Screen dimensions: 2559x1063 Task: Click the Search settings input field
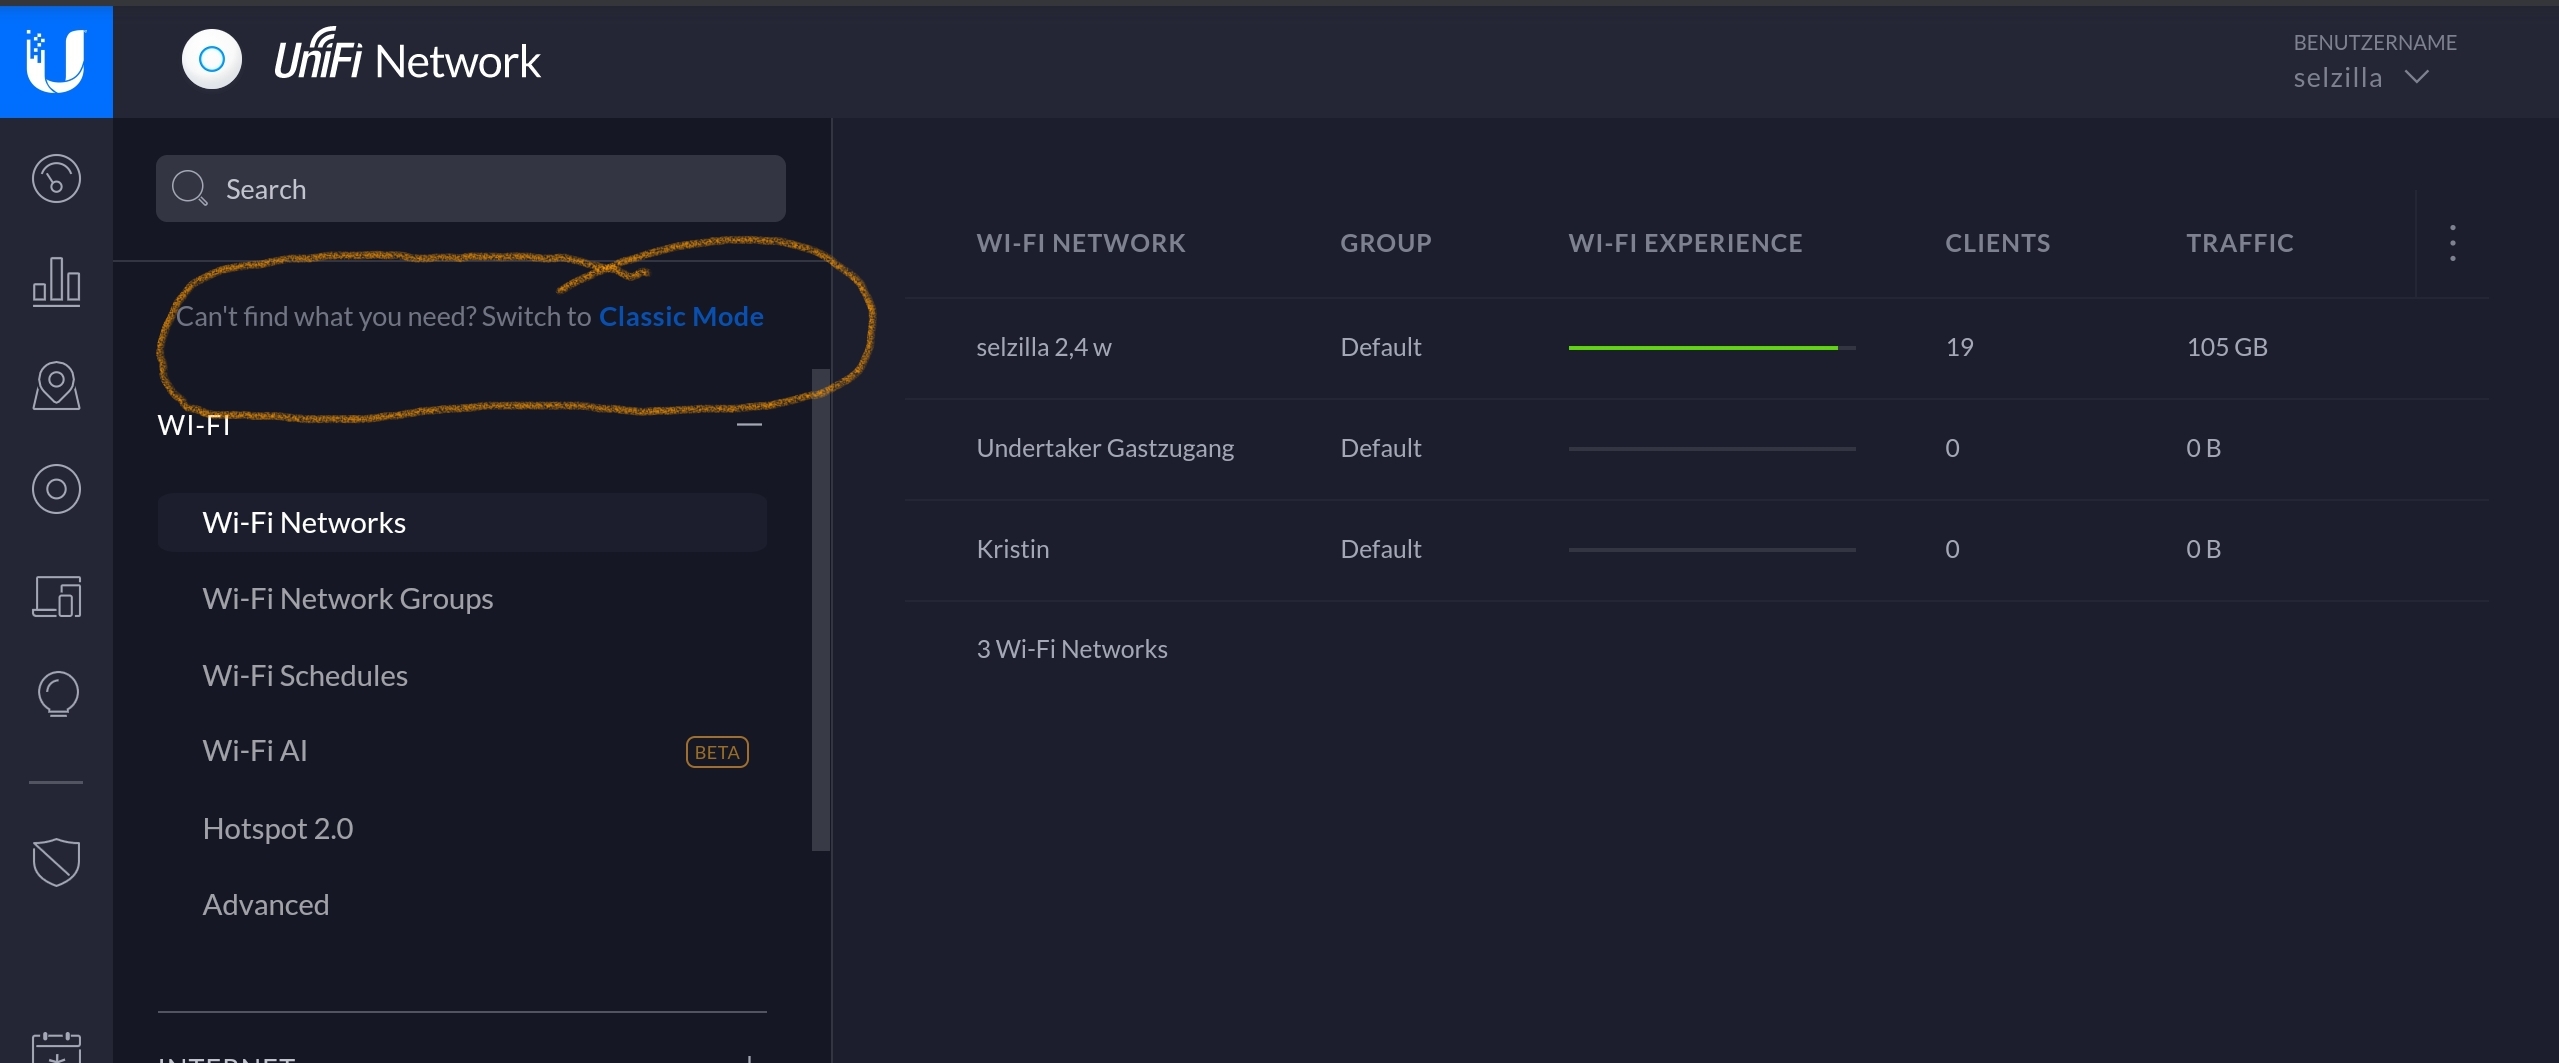tap(470, 188)
